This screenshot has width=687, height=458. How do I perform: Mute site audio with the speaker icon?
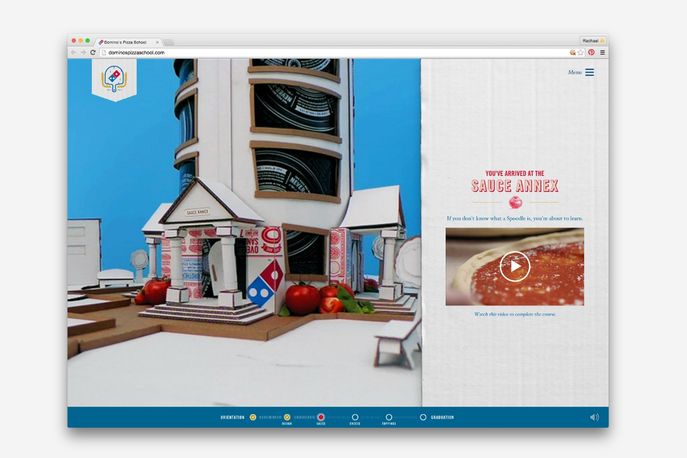tap(594, 417)
